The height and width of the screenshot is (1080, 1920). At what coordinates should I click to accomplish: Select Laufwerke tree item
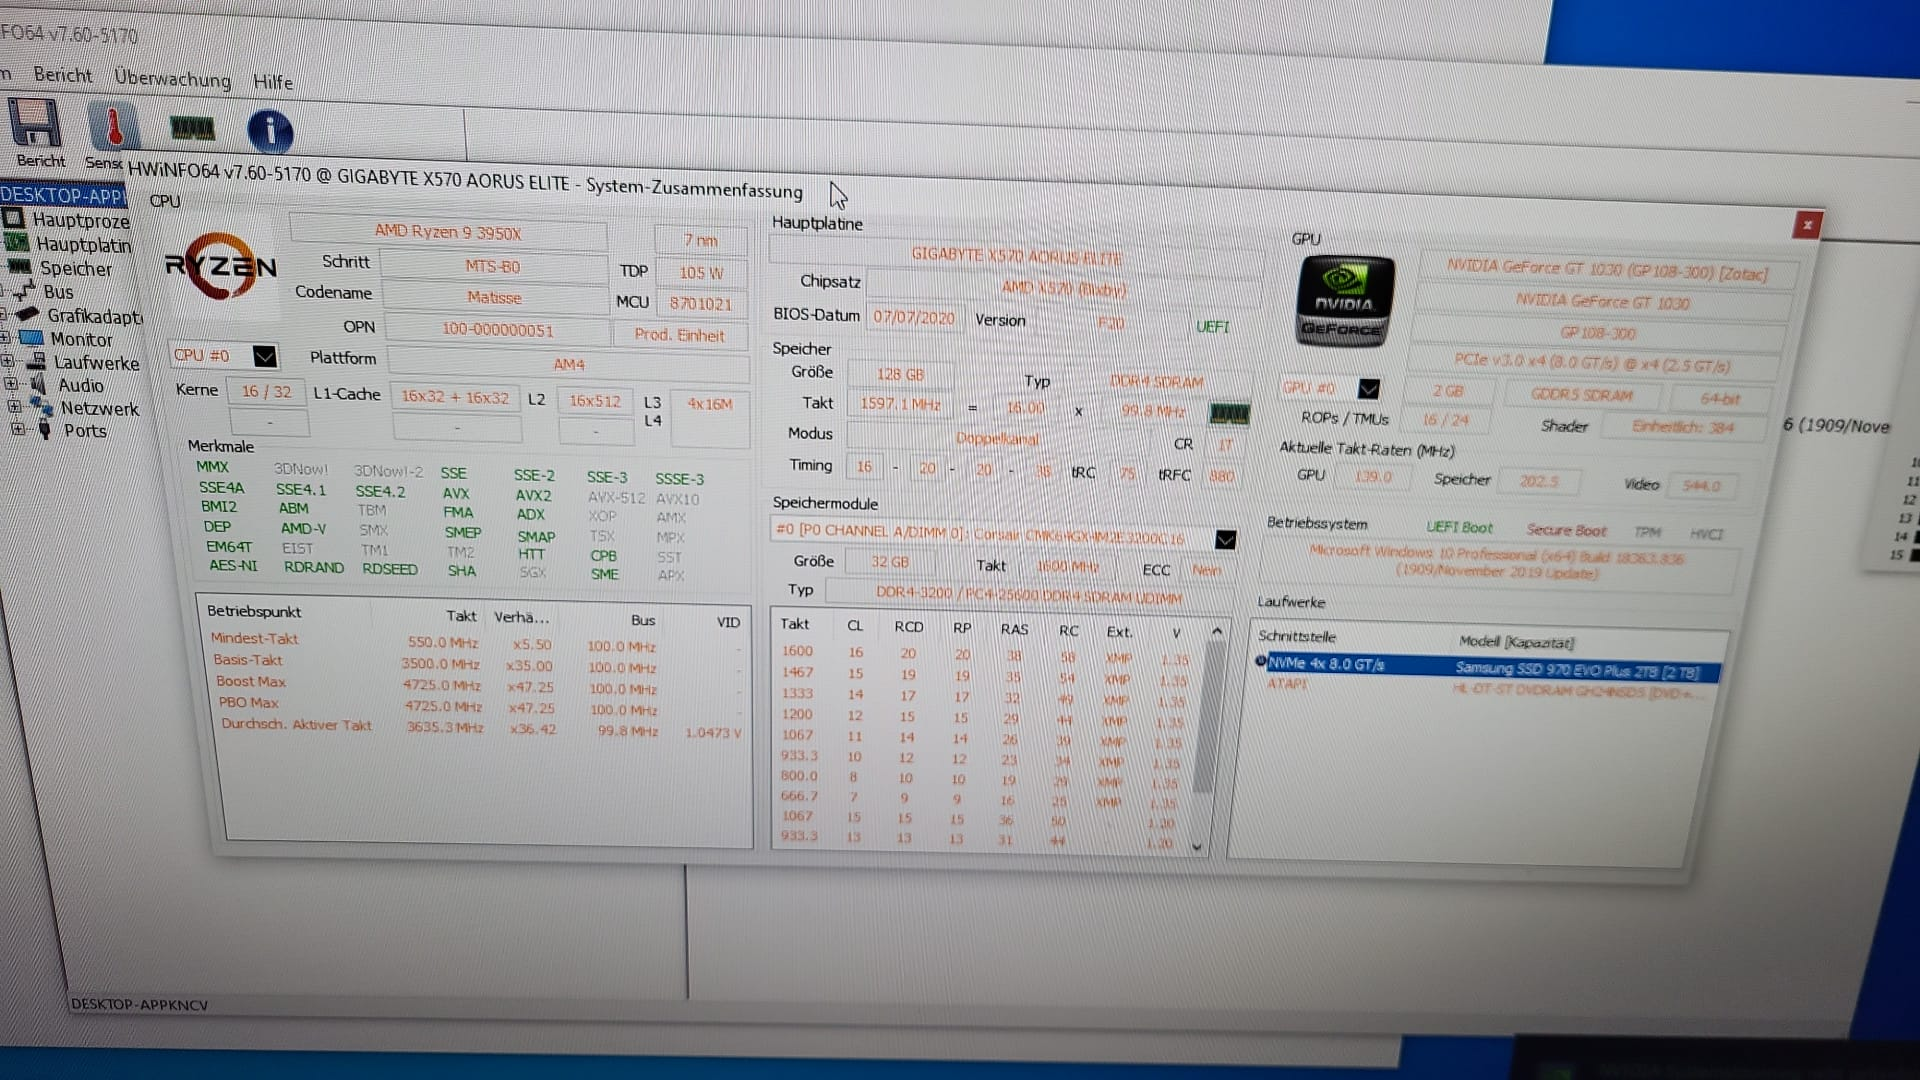tap(96, 362)
